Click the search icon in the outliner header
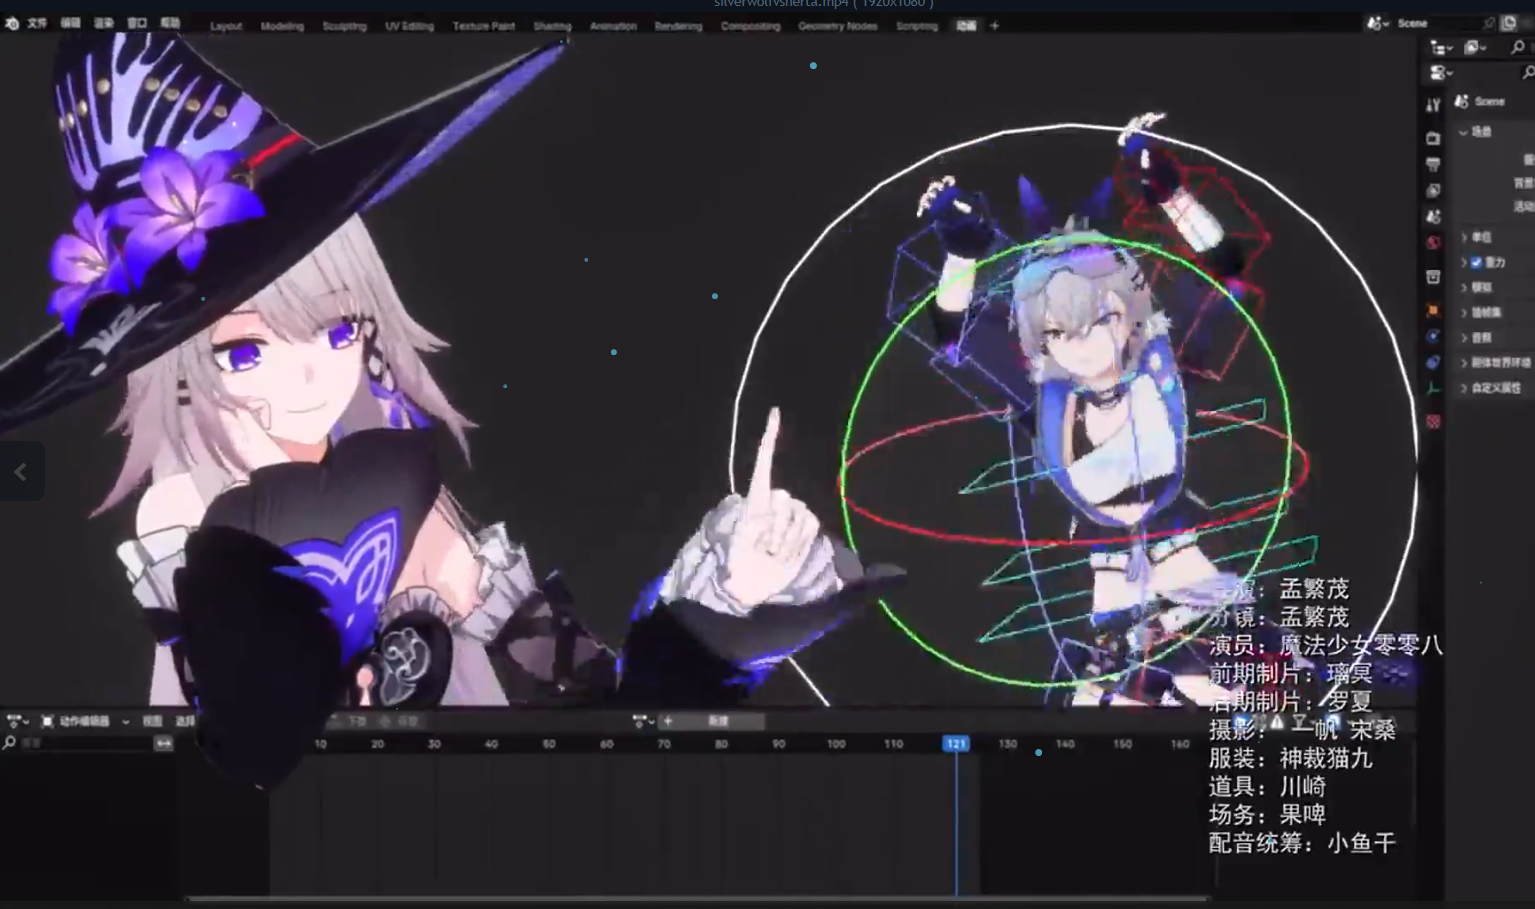 (1518, 47)
